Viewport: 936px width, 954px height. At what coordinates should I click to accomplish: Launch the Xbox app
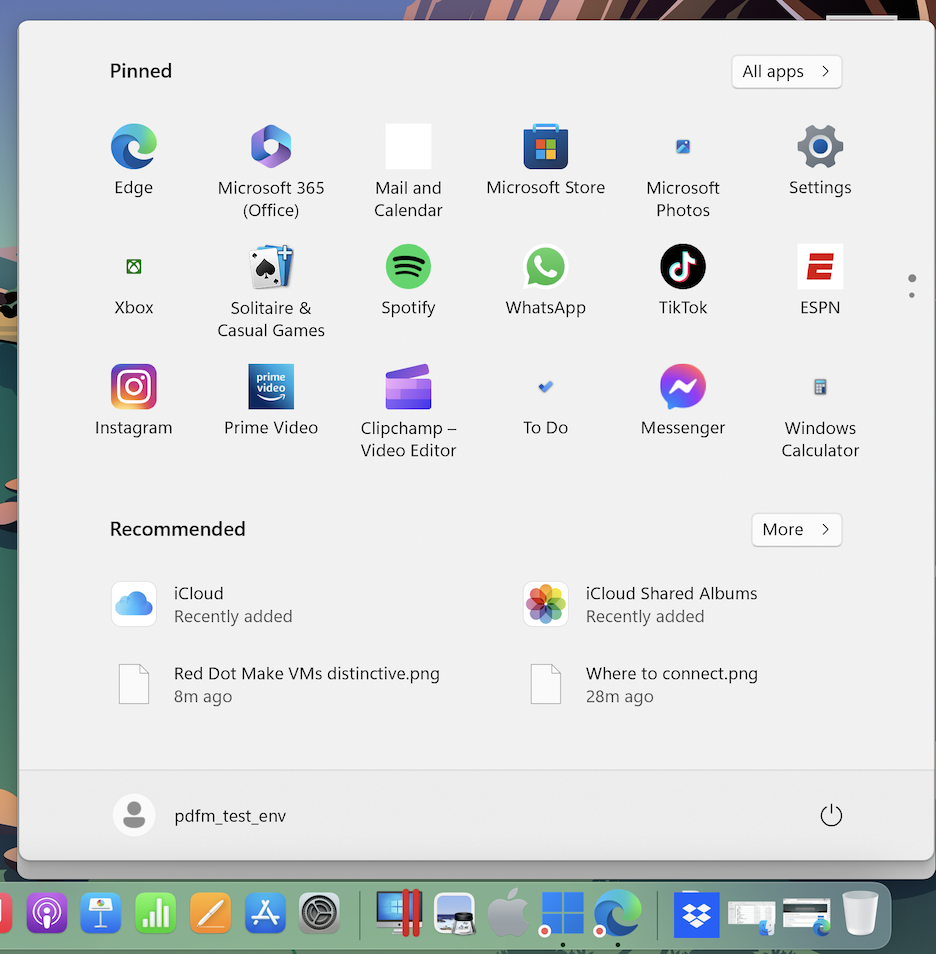coord(133,280)
